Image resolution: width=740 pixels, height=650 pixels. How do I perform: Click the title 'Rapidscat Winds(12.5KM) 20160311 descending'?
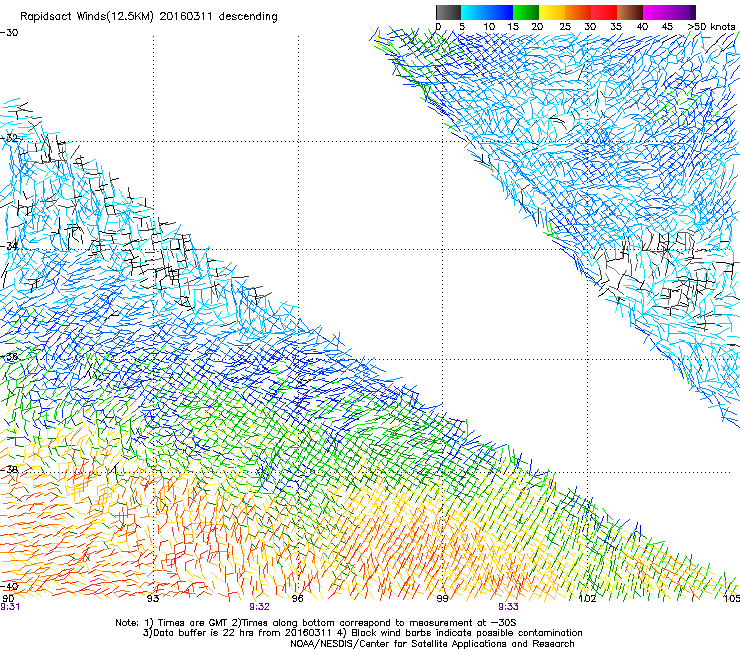149,17
